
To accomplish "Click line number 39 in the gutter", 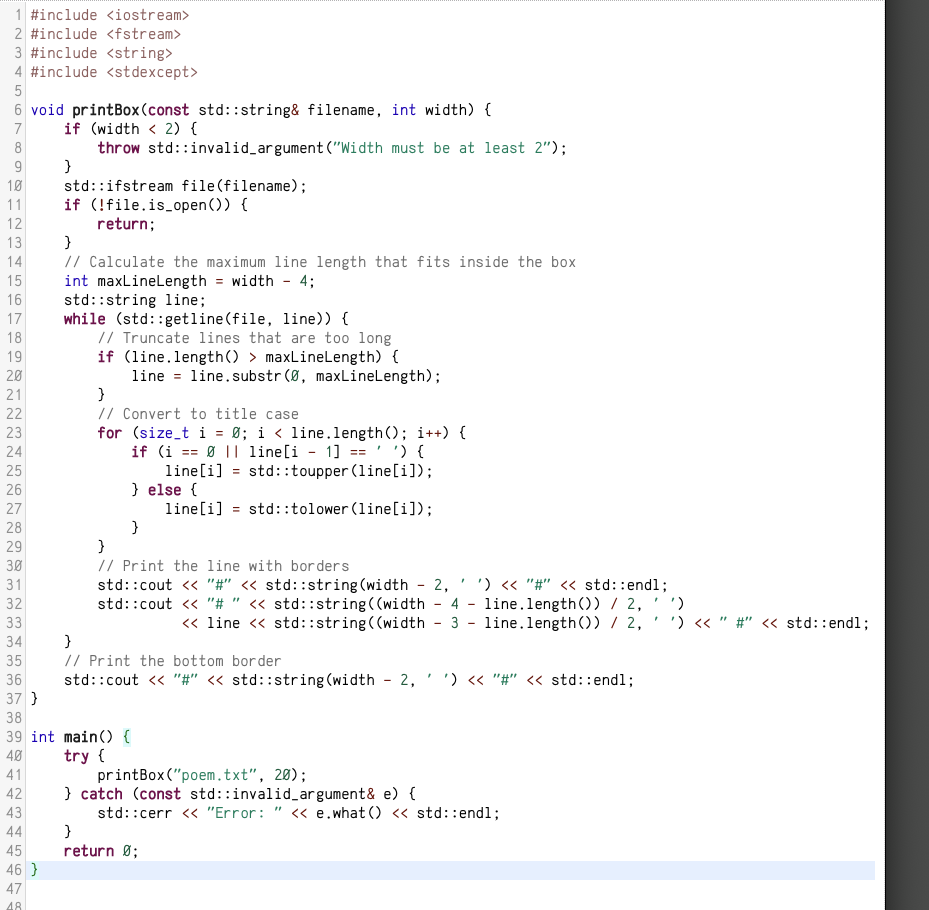I will click(x=14, y=737).
